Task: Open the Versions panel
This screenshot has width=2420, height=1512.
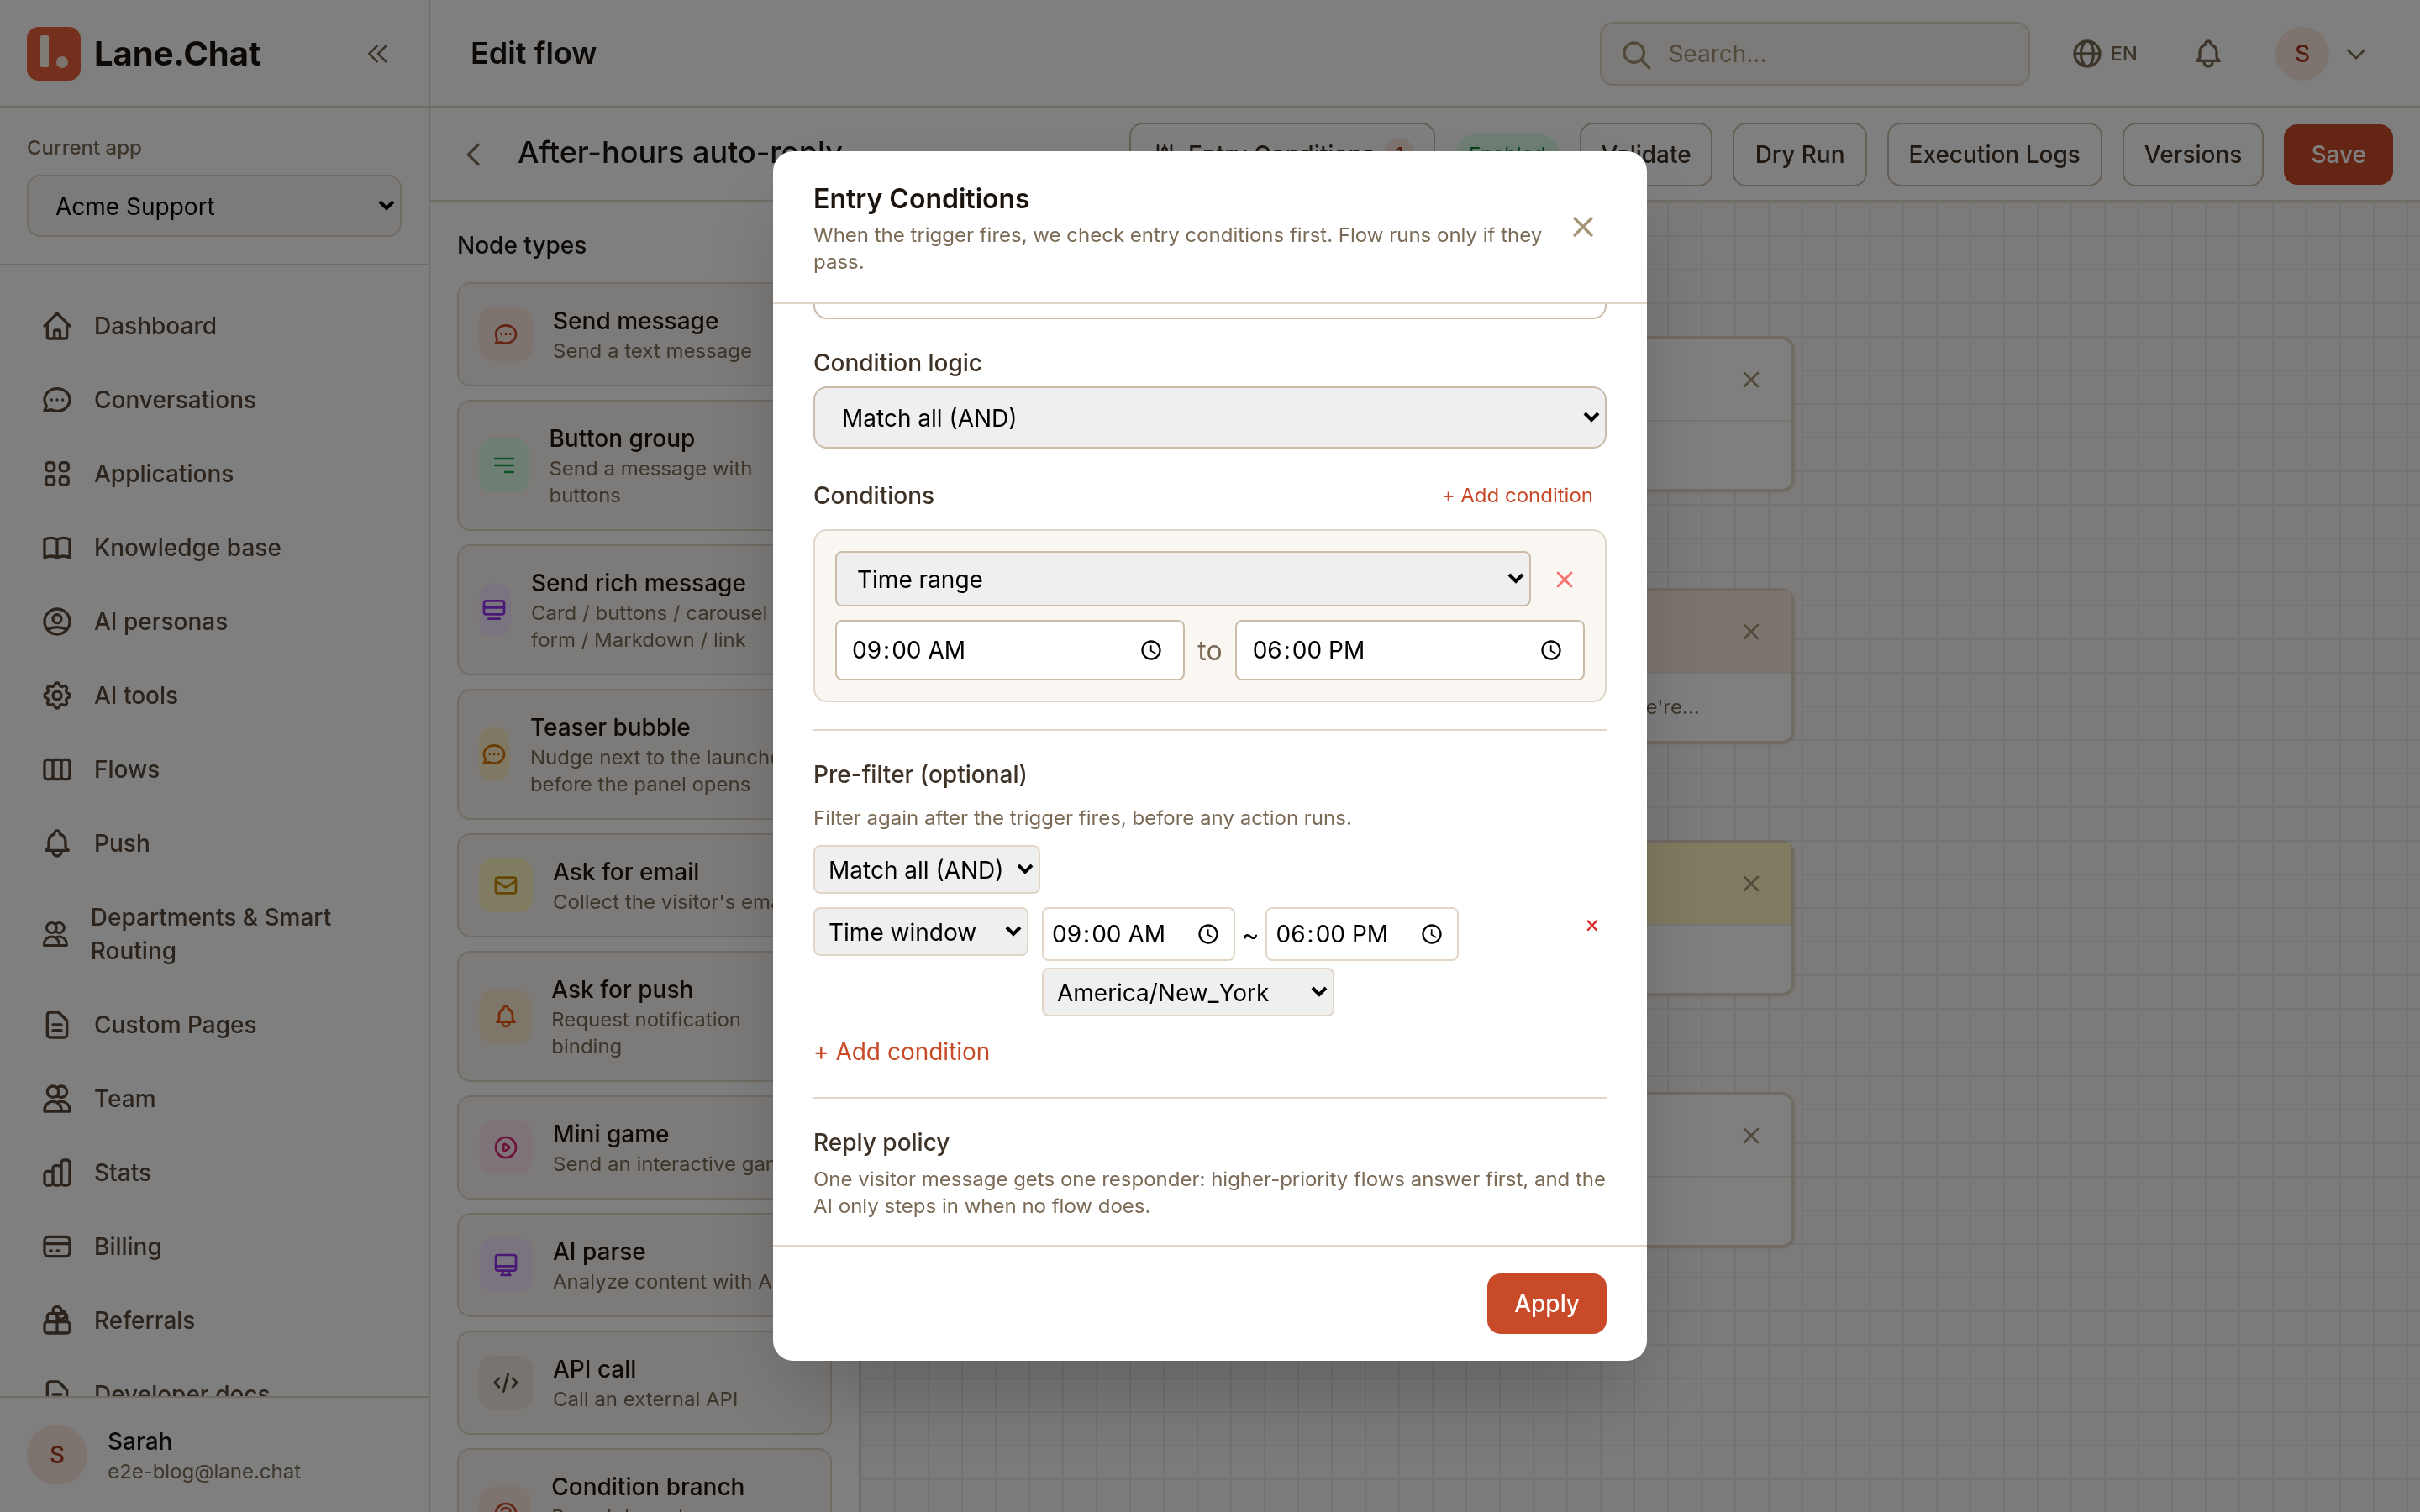Action: [2192, 155]
